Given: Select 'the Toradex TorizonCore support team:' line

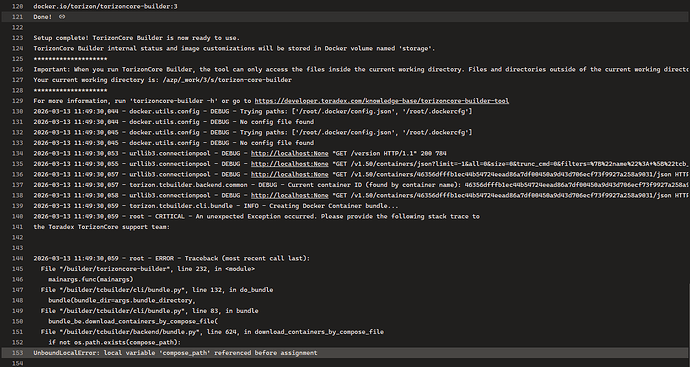Looking at the screenshot, I should 102,227.
